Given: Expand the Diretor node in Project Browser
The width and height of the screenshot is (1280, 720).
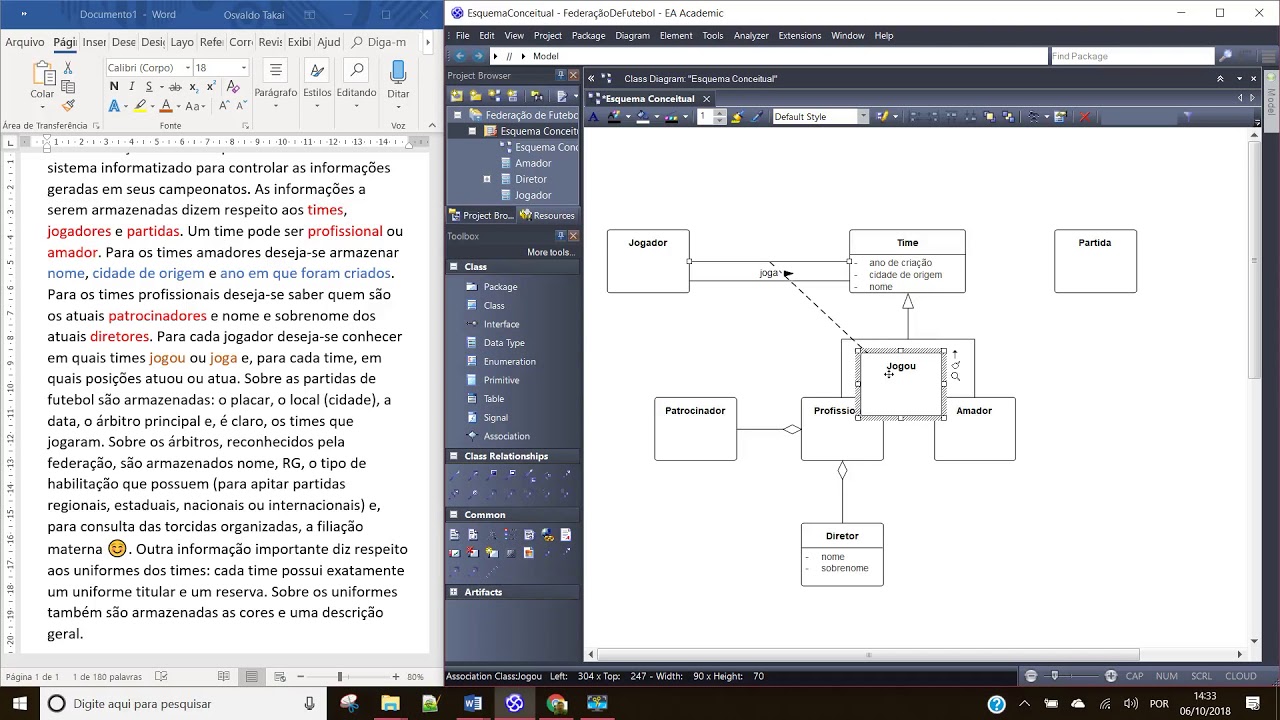Looking at the screenshot, I should click(487, 179).
